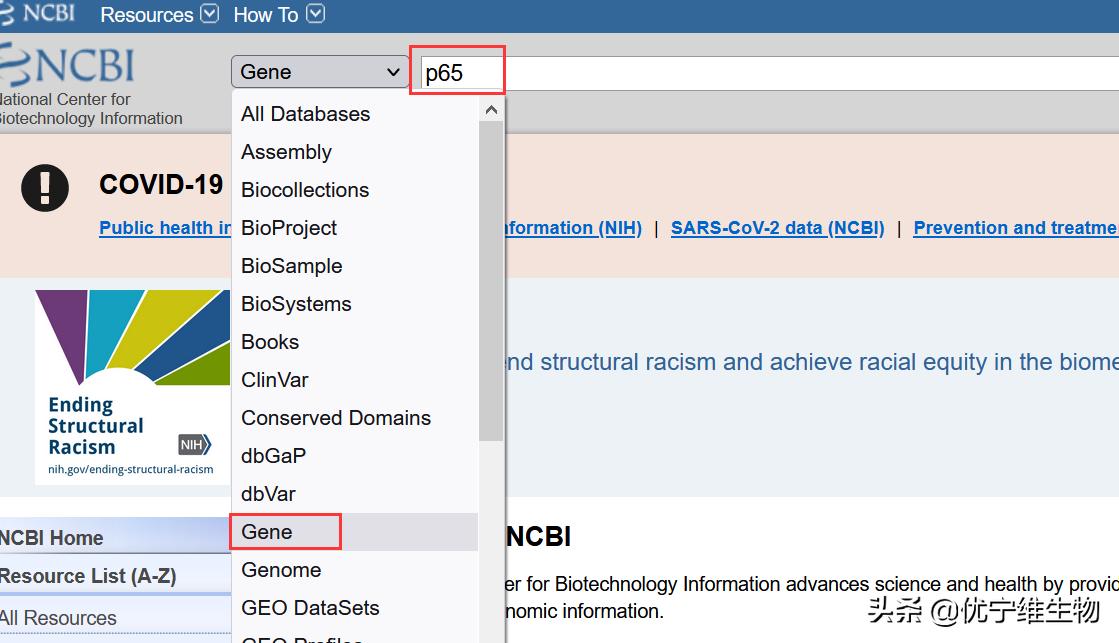Select Conserved Domains database option
Screen dimensions: 1119x643
(x=336, y=418)
